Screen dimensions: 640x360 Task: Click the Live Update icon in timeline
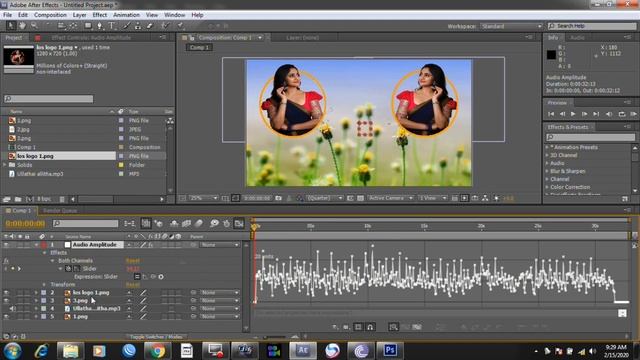(x=146, y=223)
